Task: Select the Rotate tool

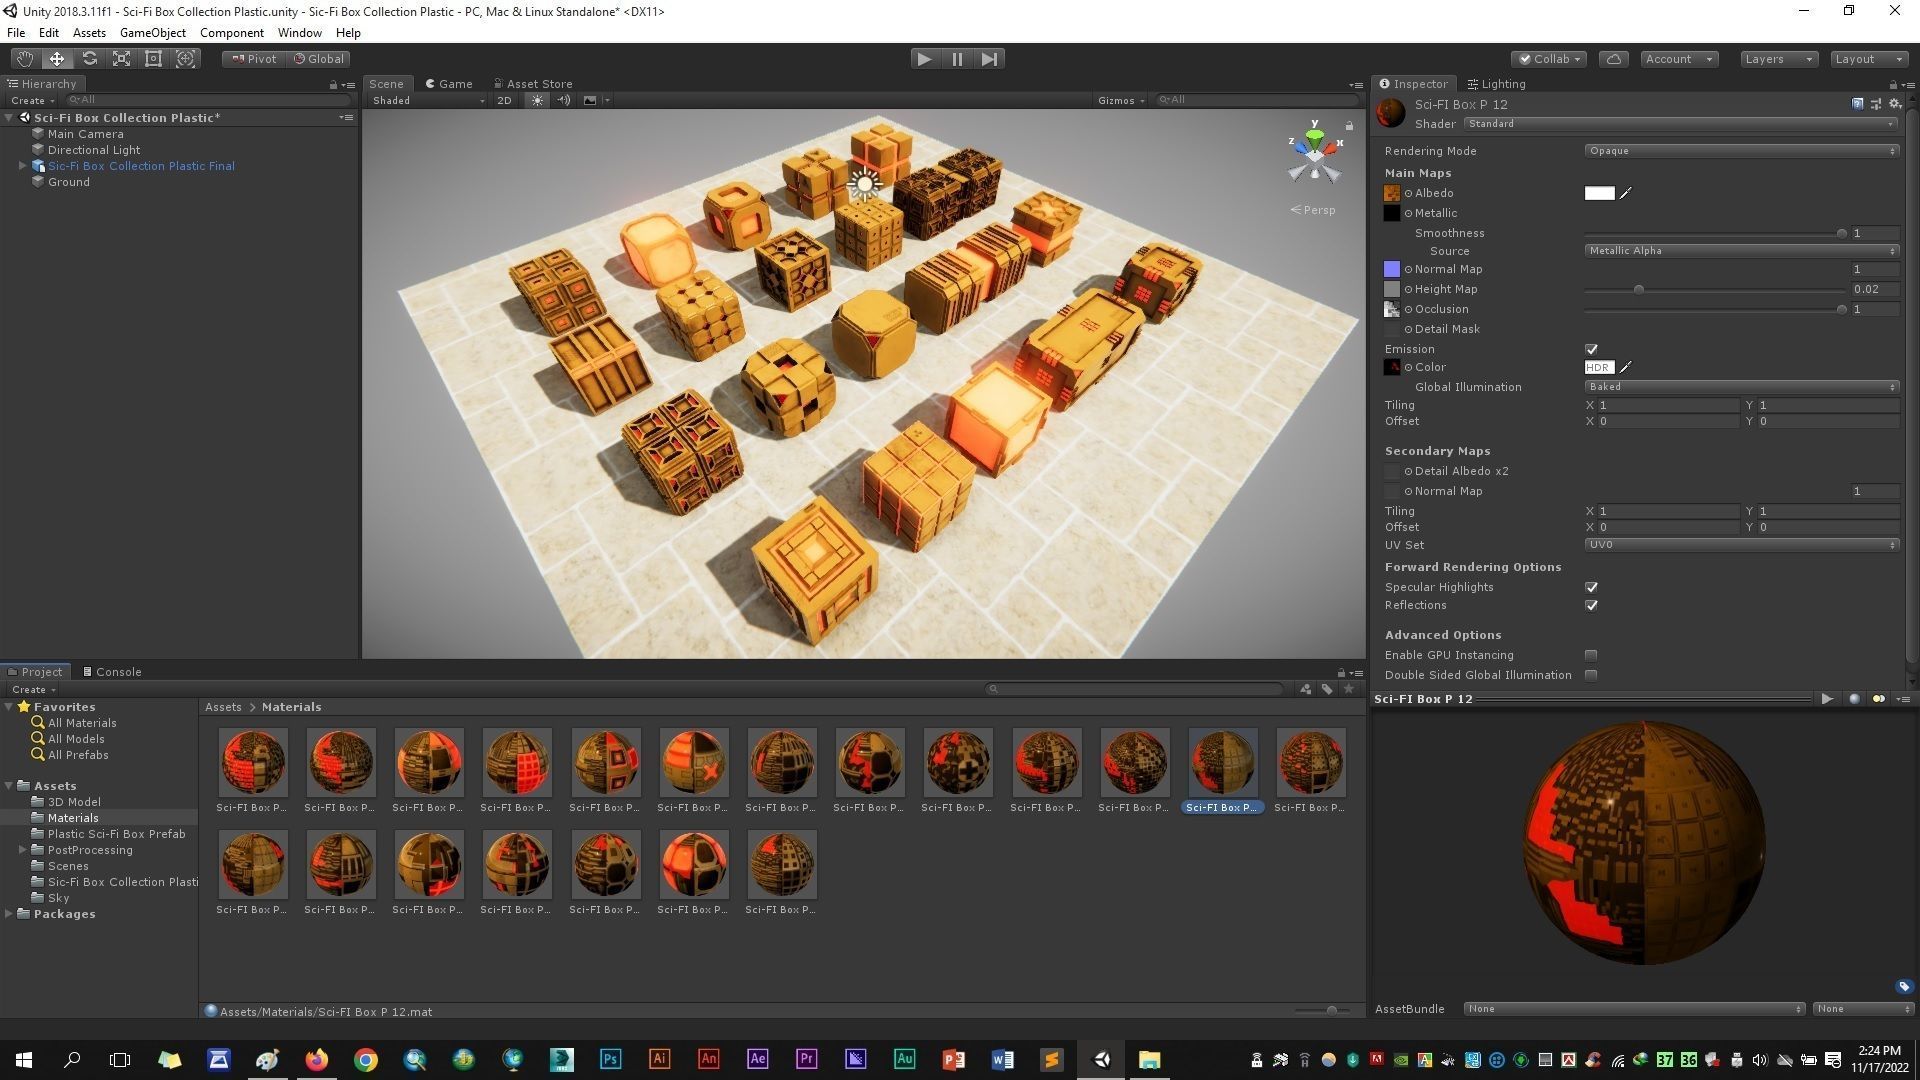Action: 89,59
